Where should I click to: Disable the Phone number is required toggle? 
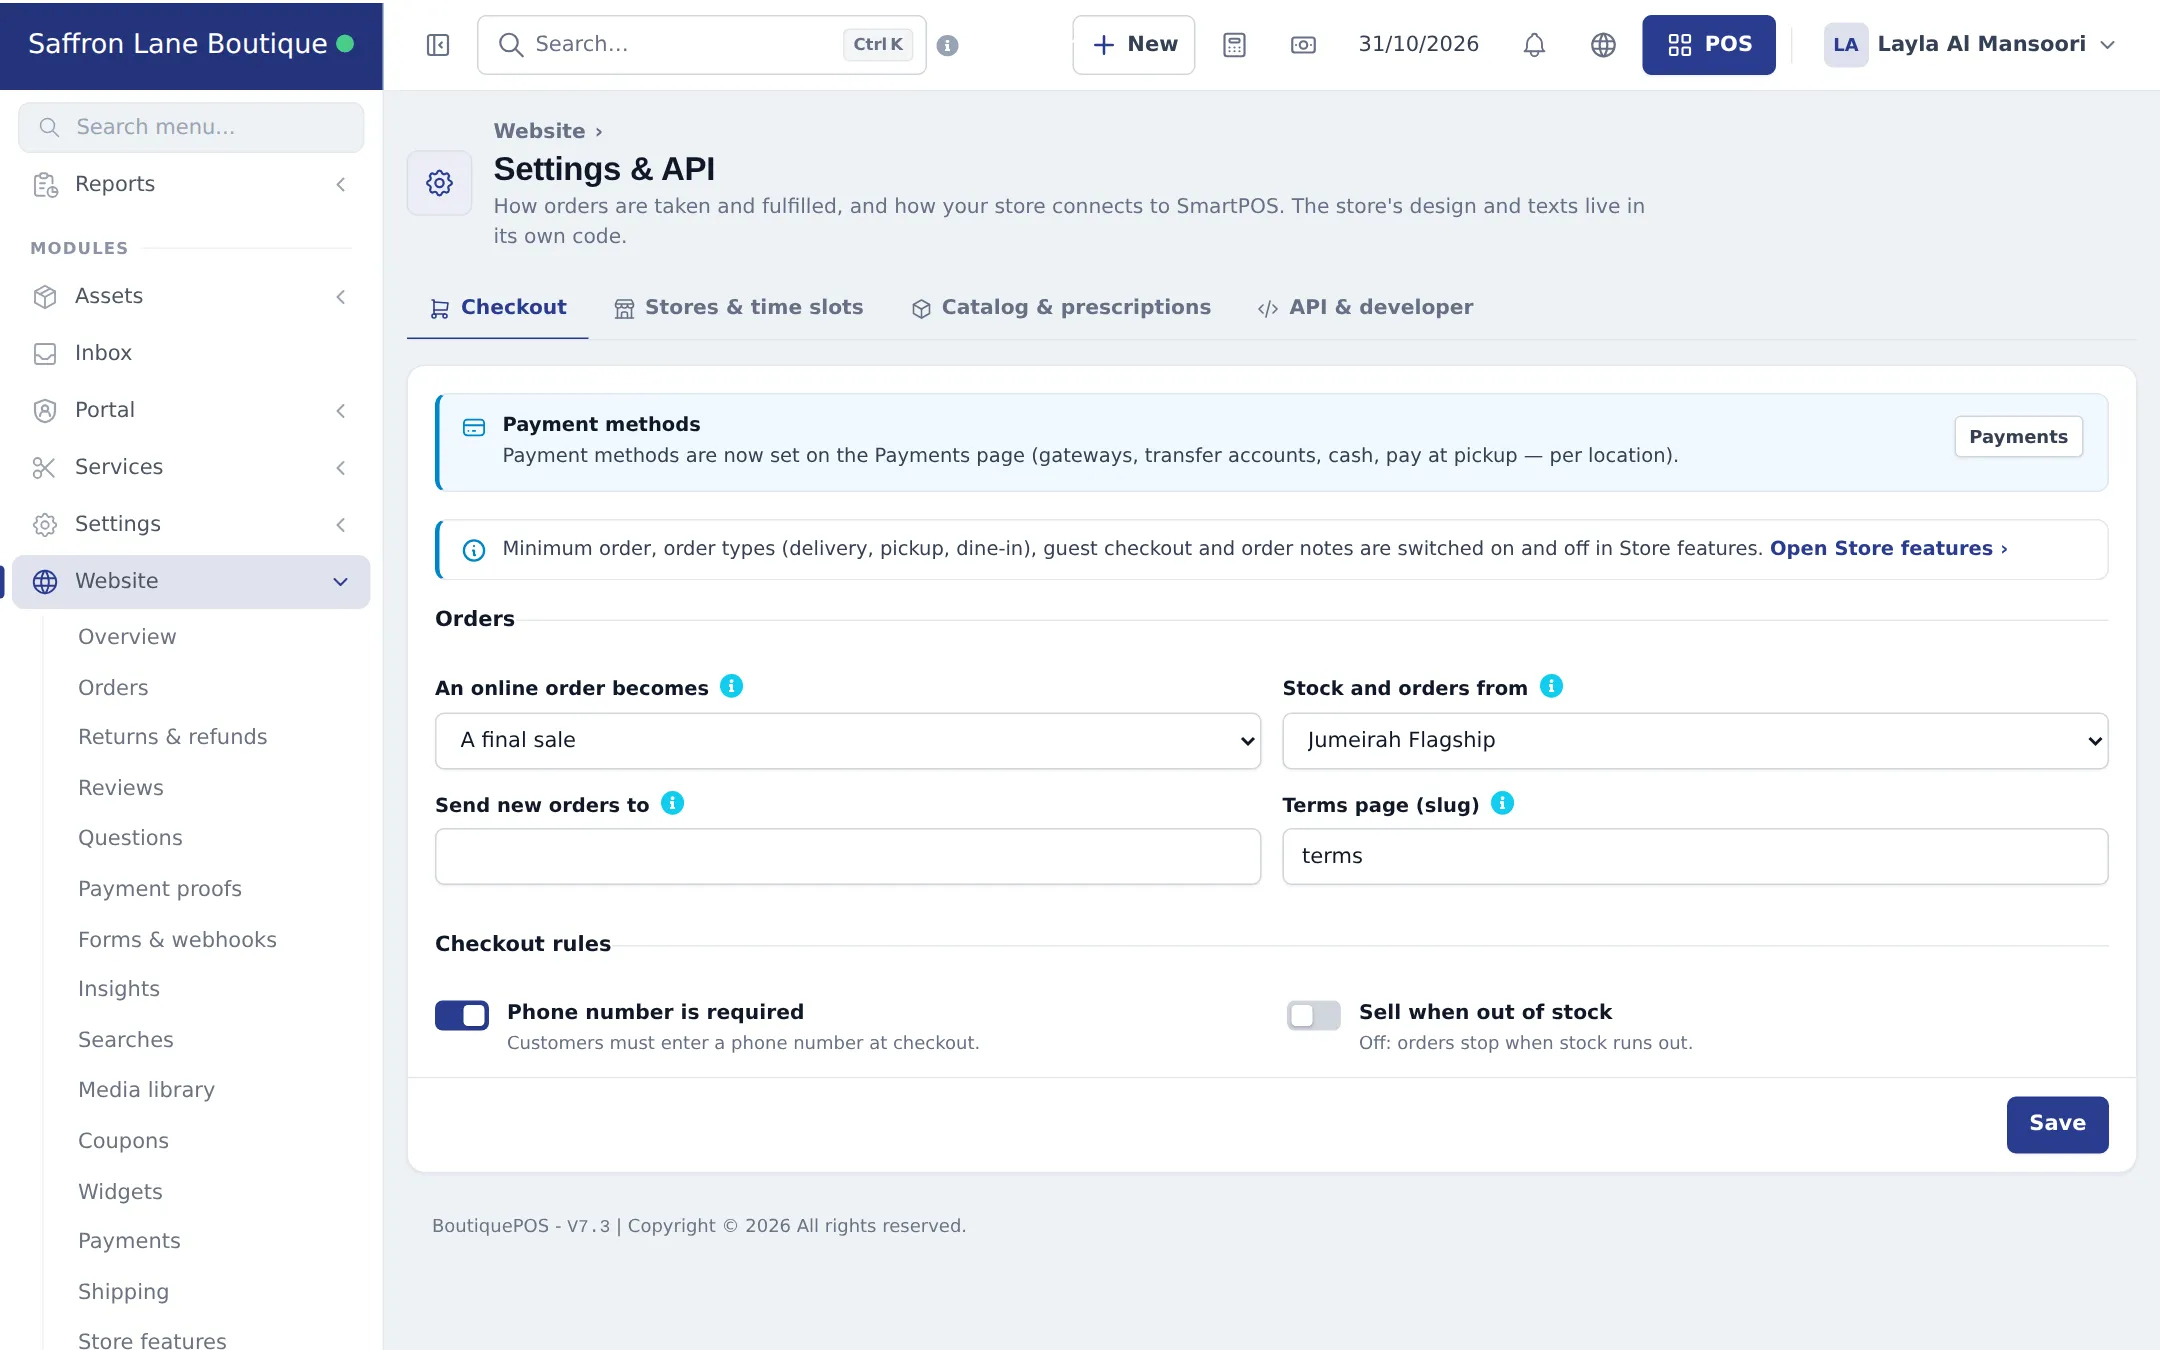(462, 1015)
